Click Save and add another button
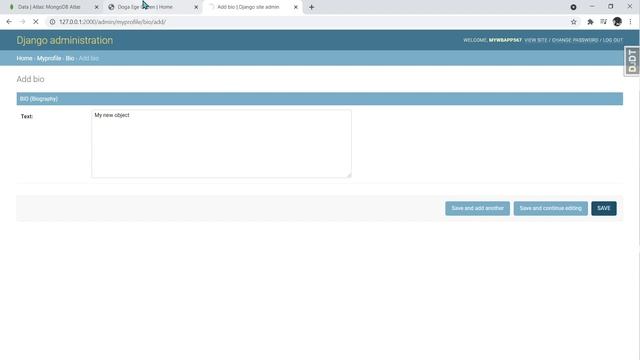The width and height of the screenshot is (640, 360). click(x=478, y=208)
